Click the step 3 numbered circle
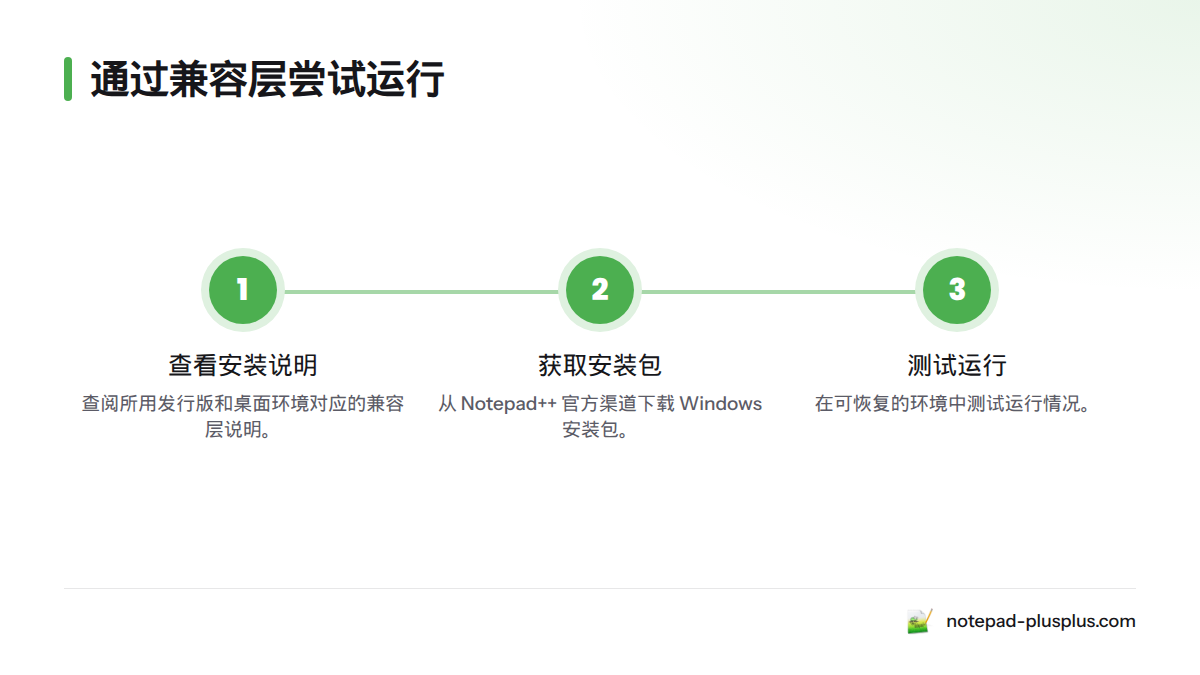 957,290
